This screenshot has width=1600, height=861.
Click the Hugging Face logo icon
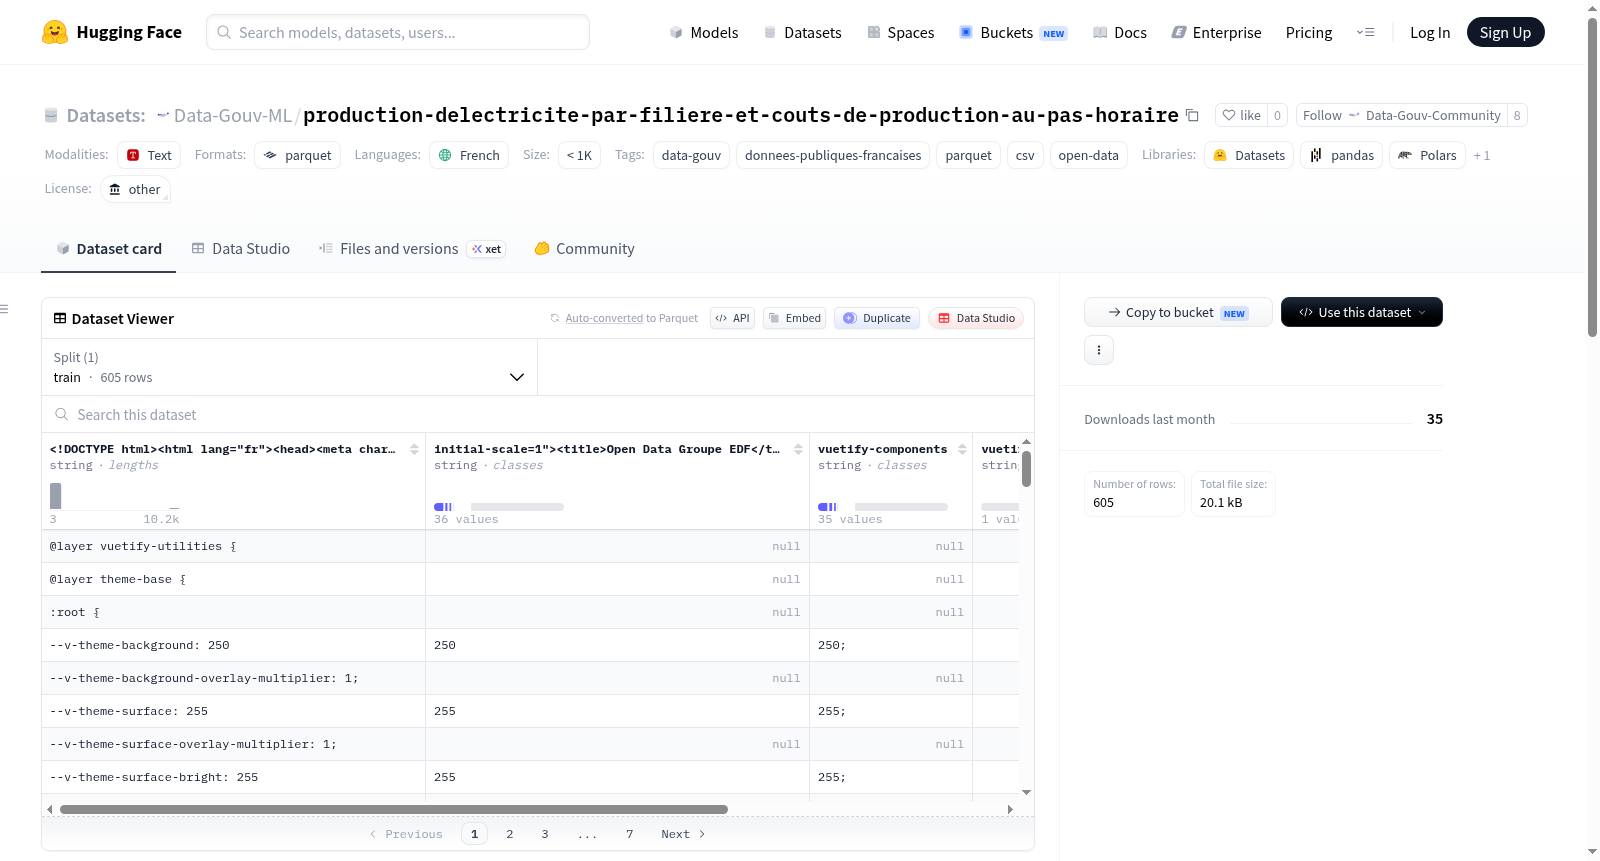(55, 32)
